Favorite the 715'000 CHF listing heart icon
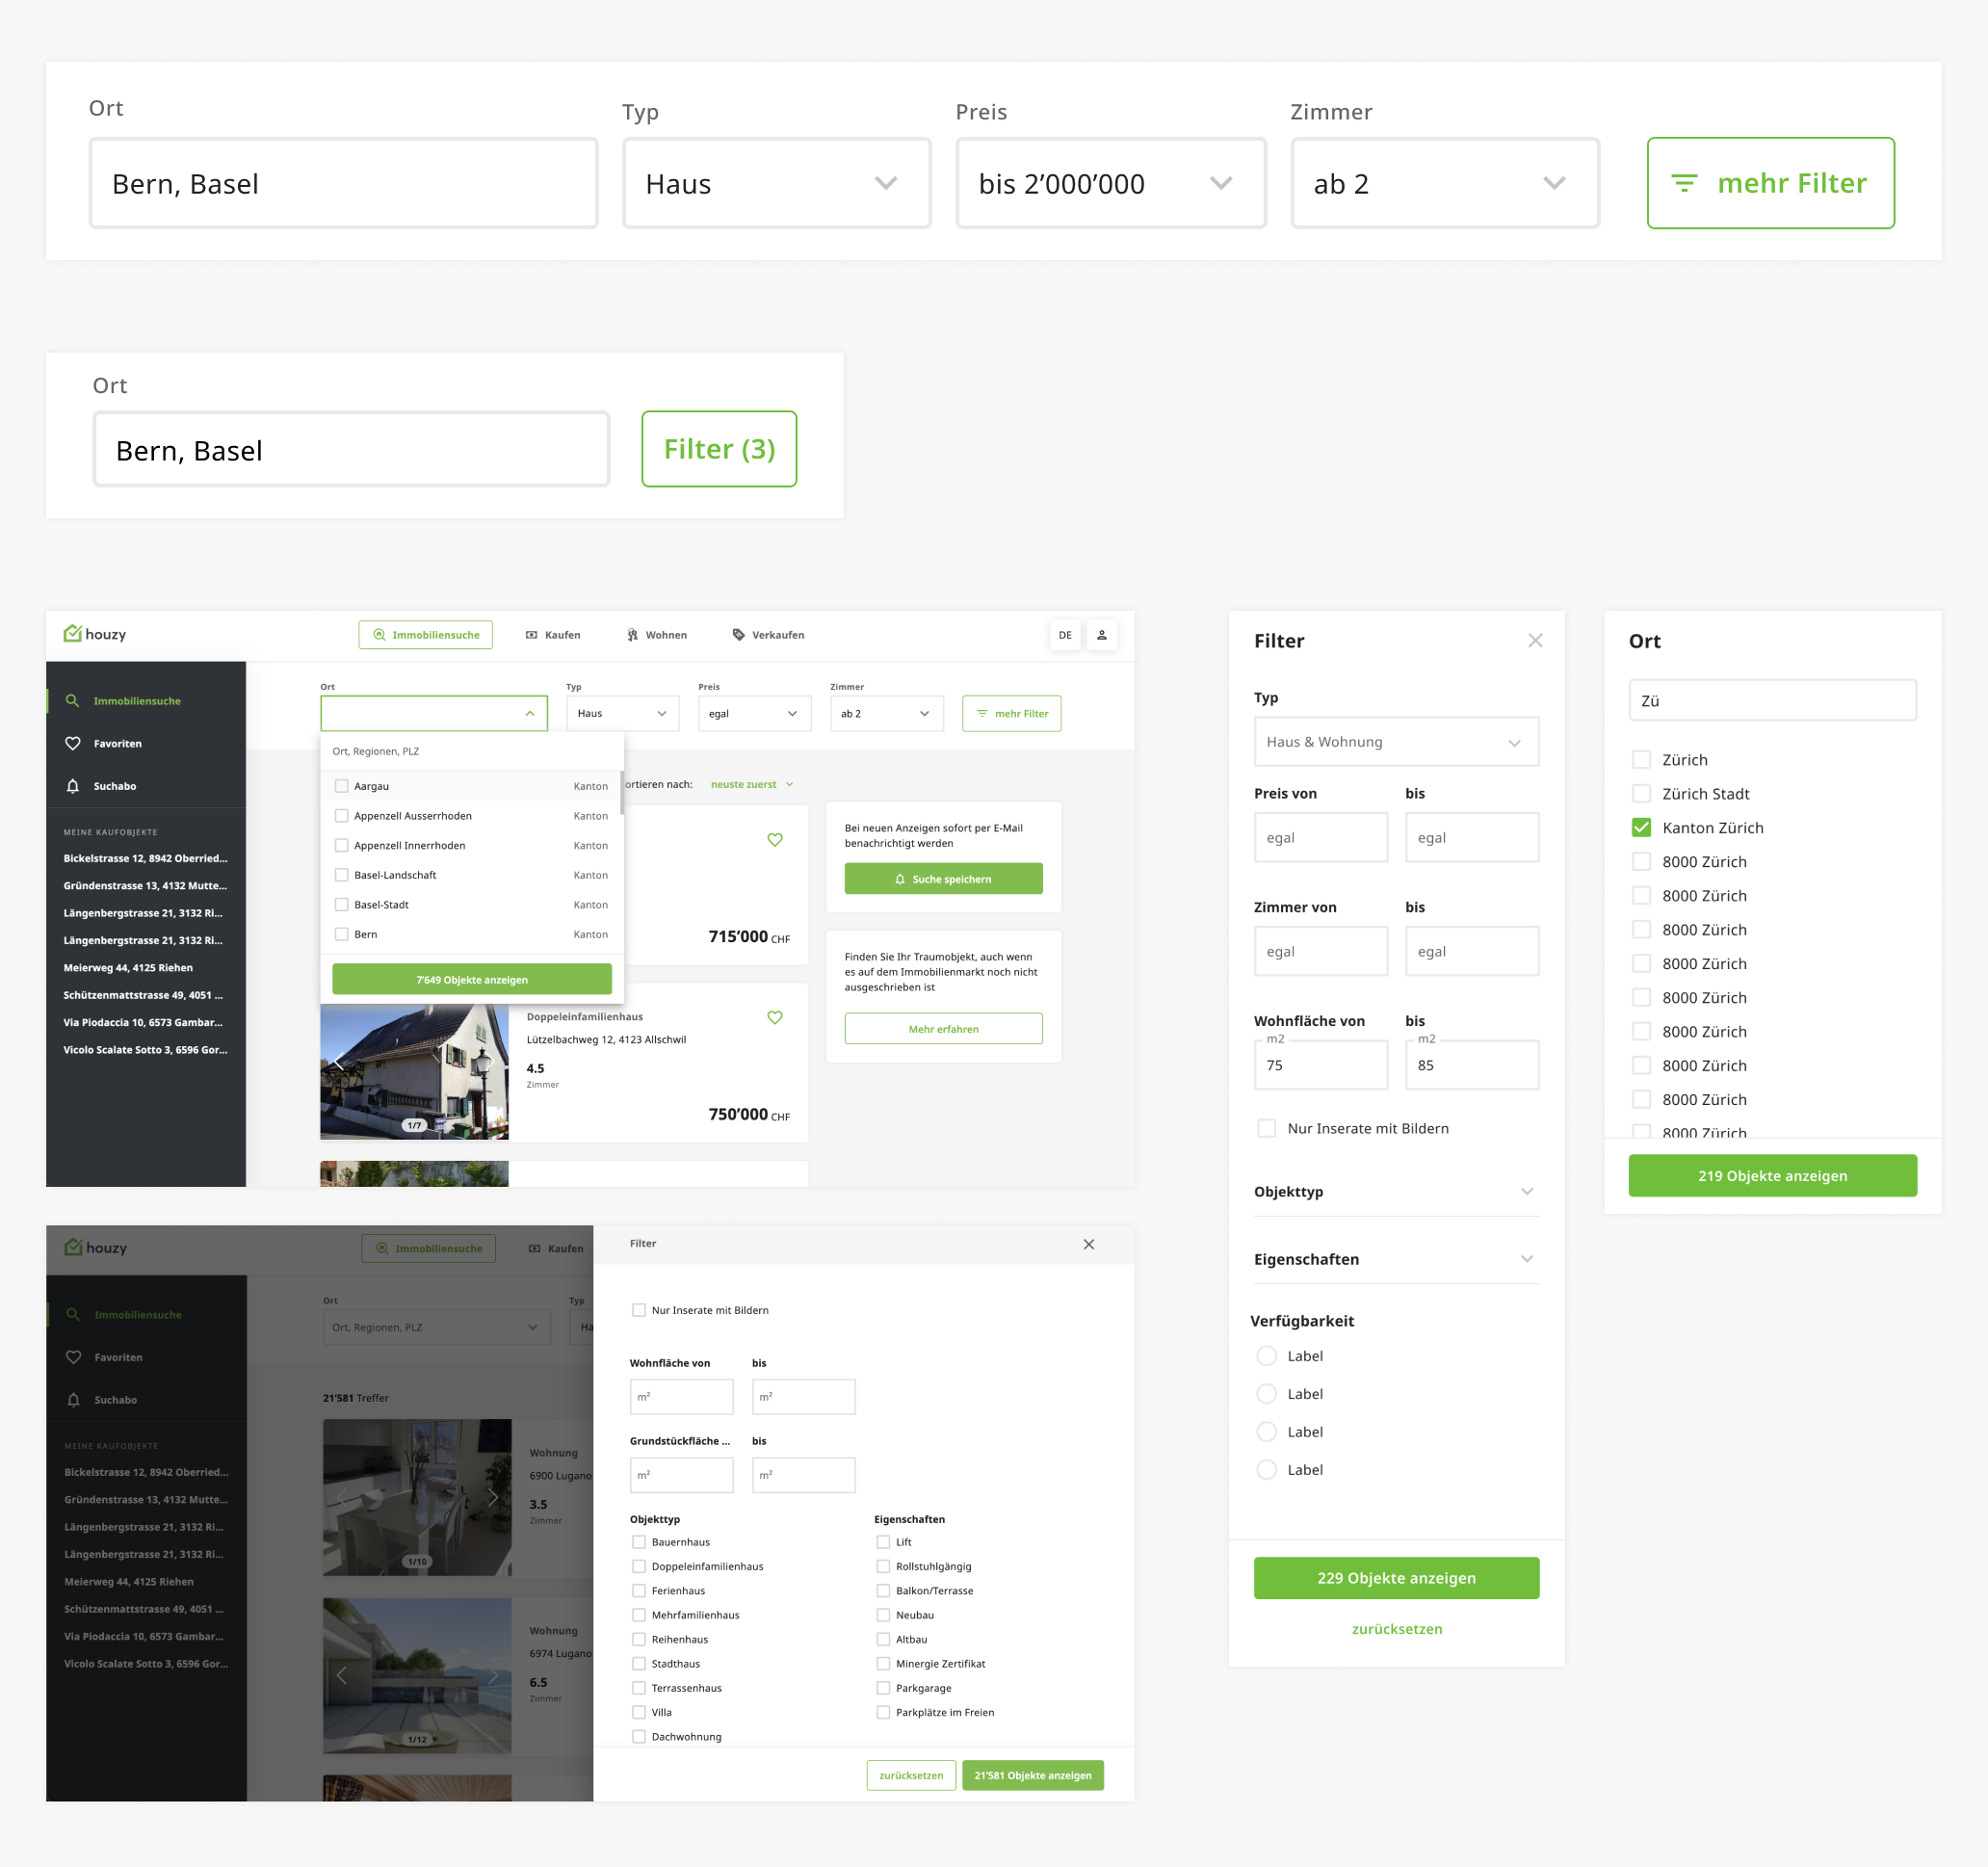 coord(775,840)
